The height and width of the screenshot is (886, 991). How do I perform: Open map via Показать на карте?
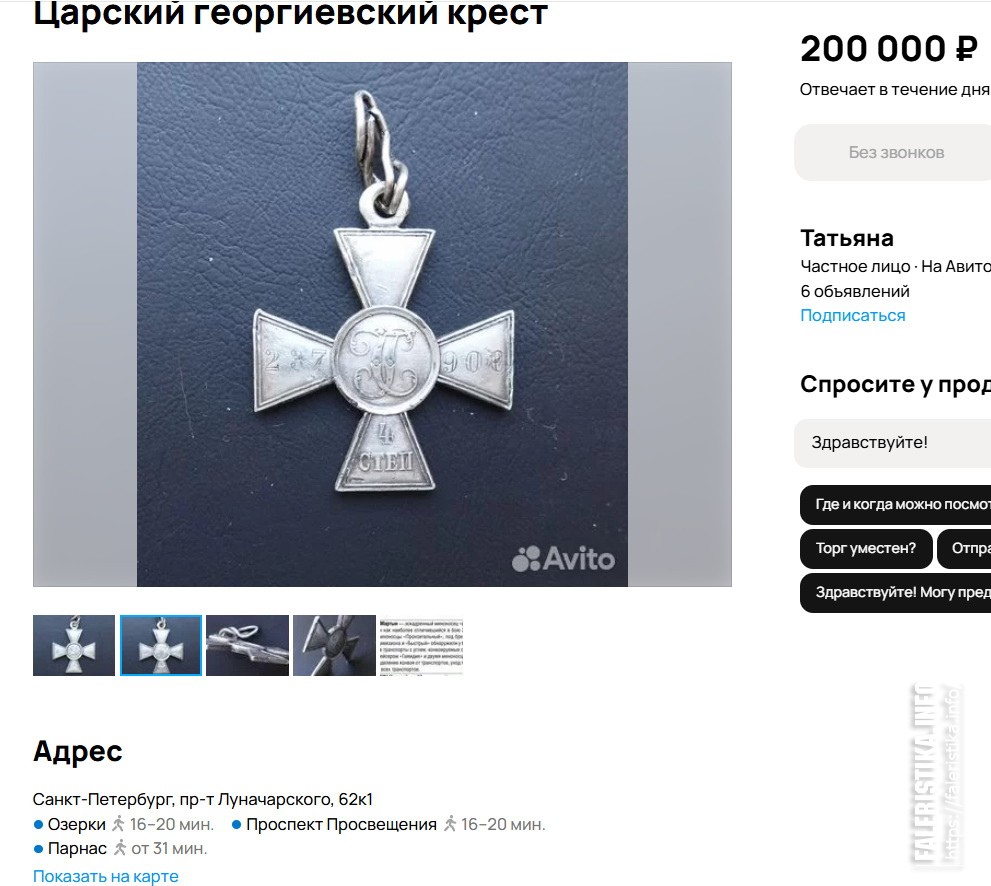(106, 877)
